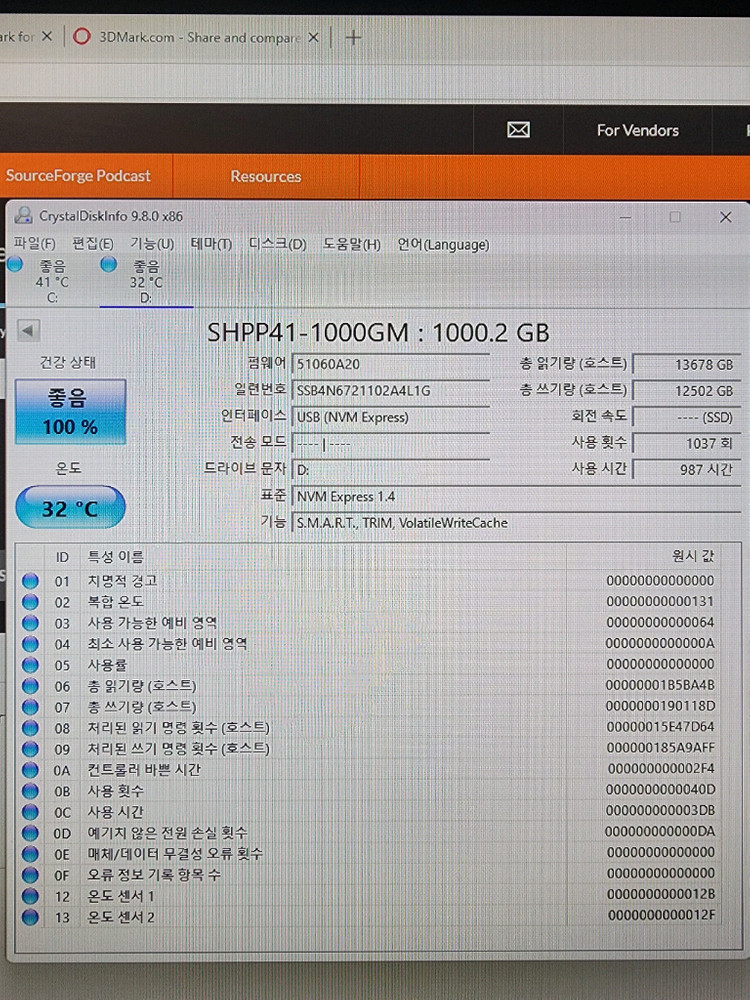Click the total host reads value 13678 GB

click(x=686, y=365)
